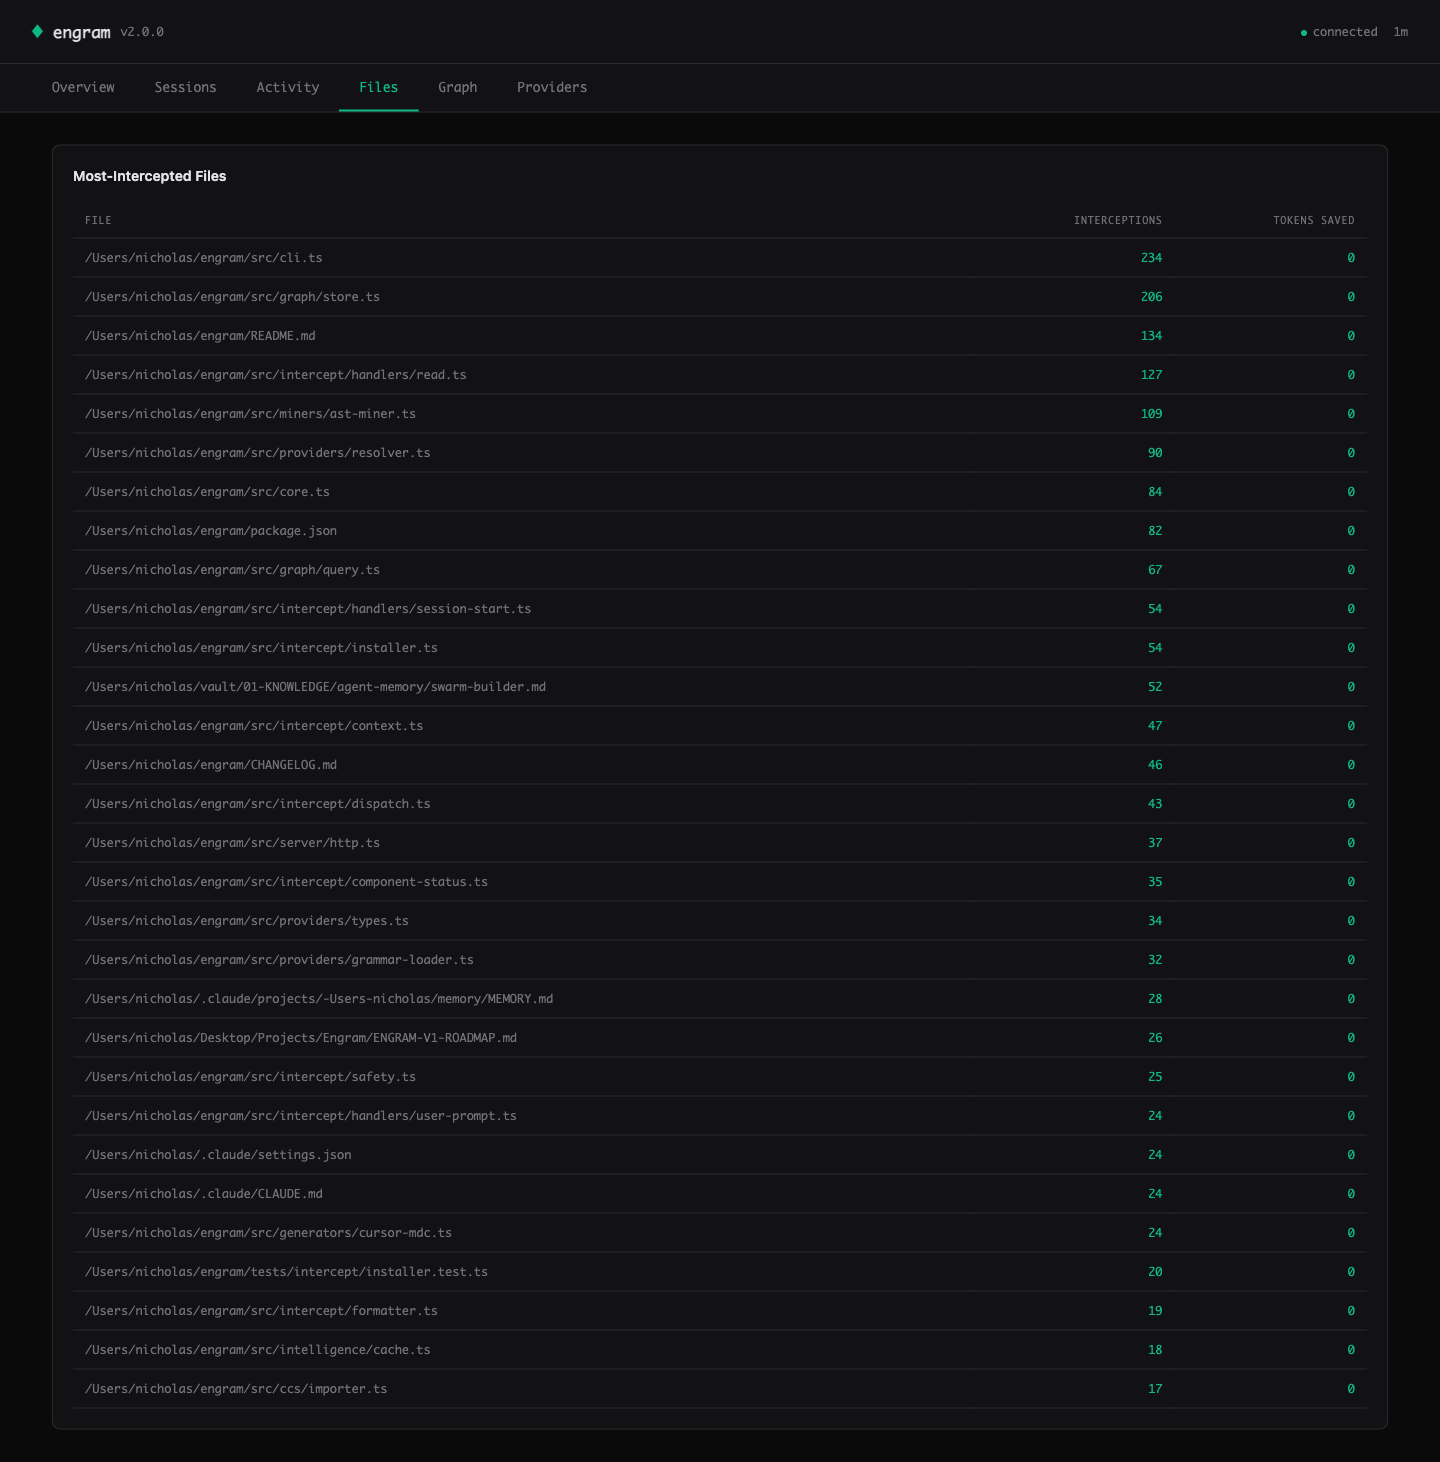The image size is (1440, 1462).
Task: Click the connected status indicator dot
Action: (x=1303, y=32)
